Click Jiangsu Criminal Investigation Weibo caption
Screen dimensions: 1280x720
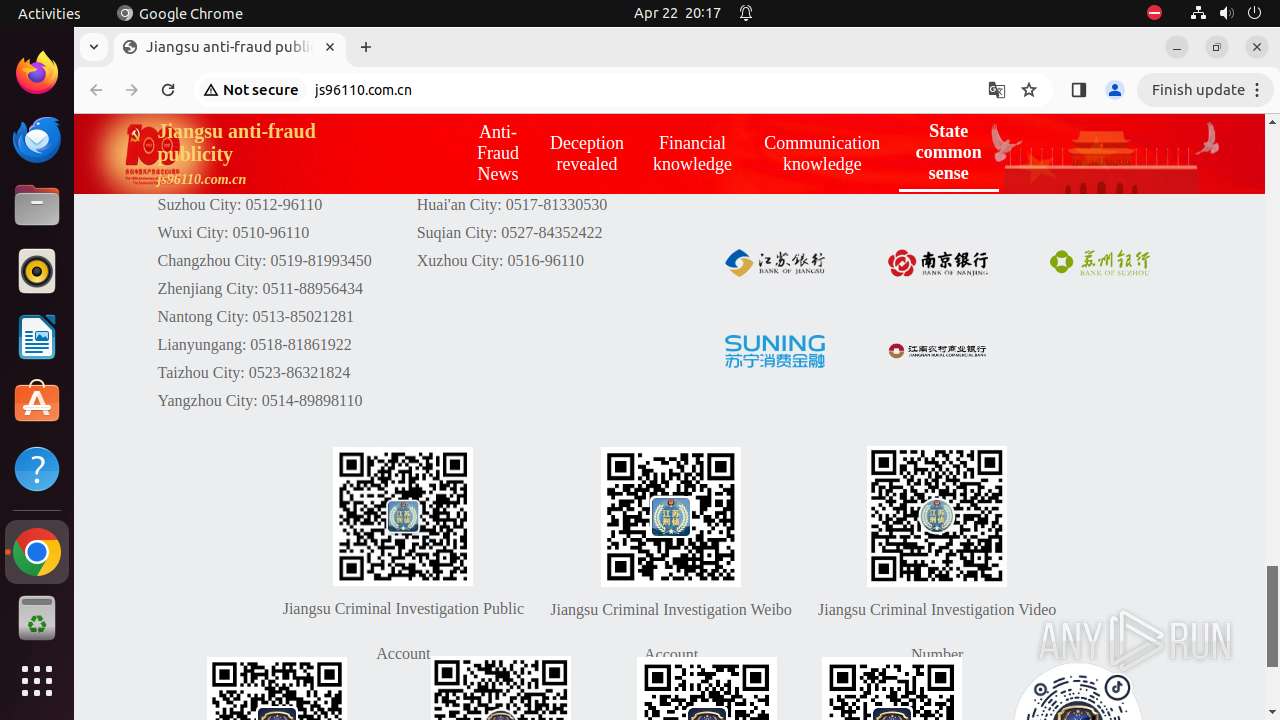[671, 610]
